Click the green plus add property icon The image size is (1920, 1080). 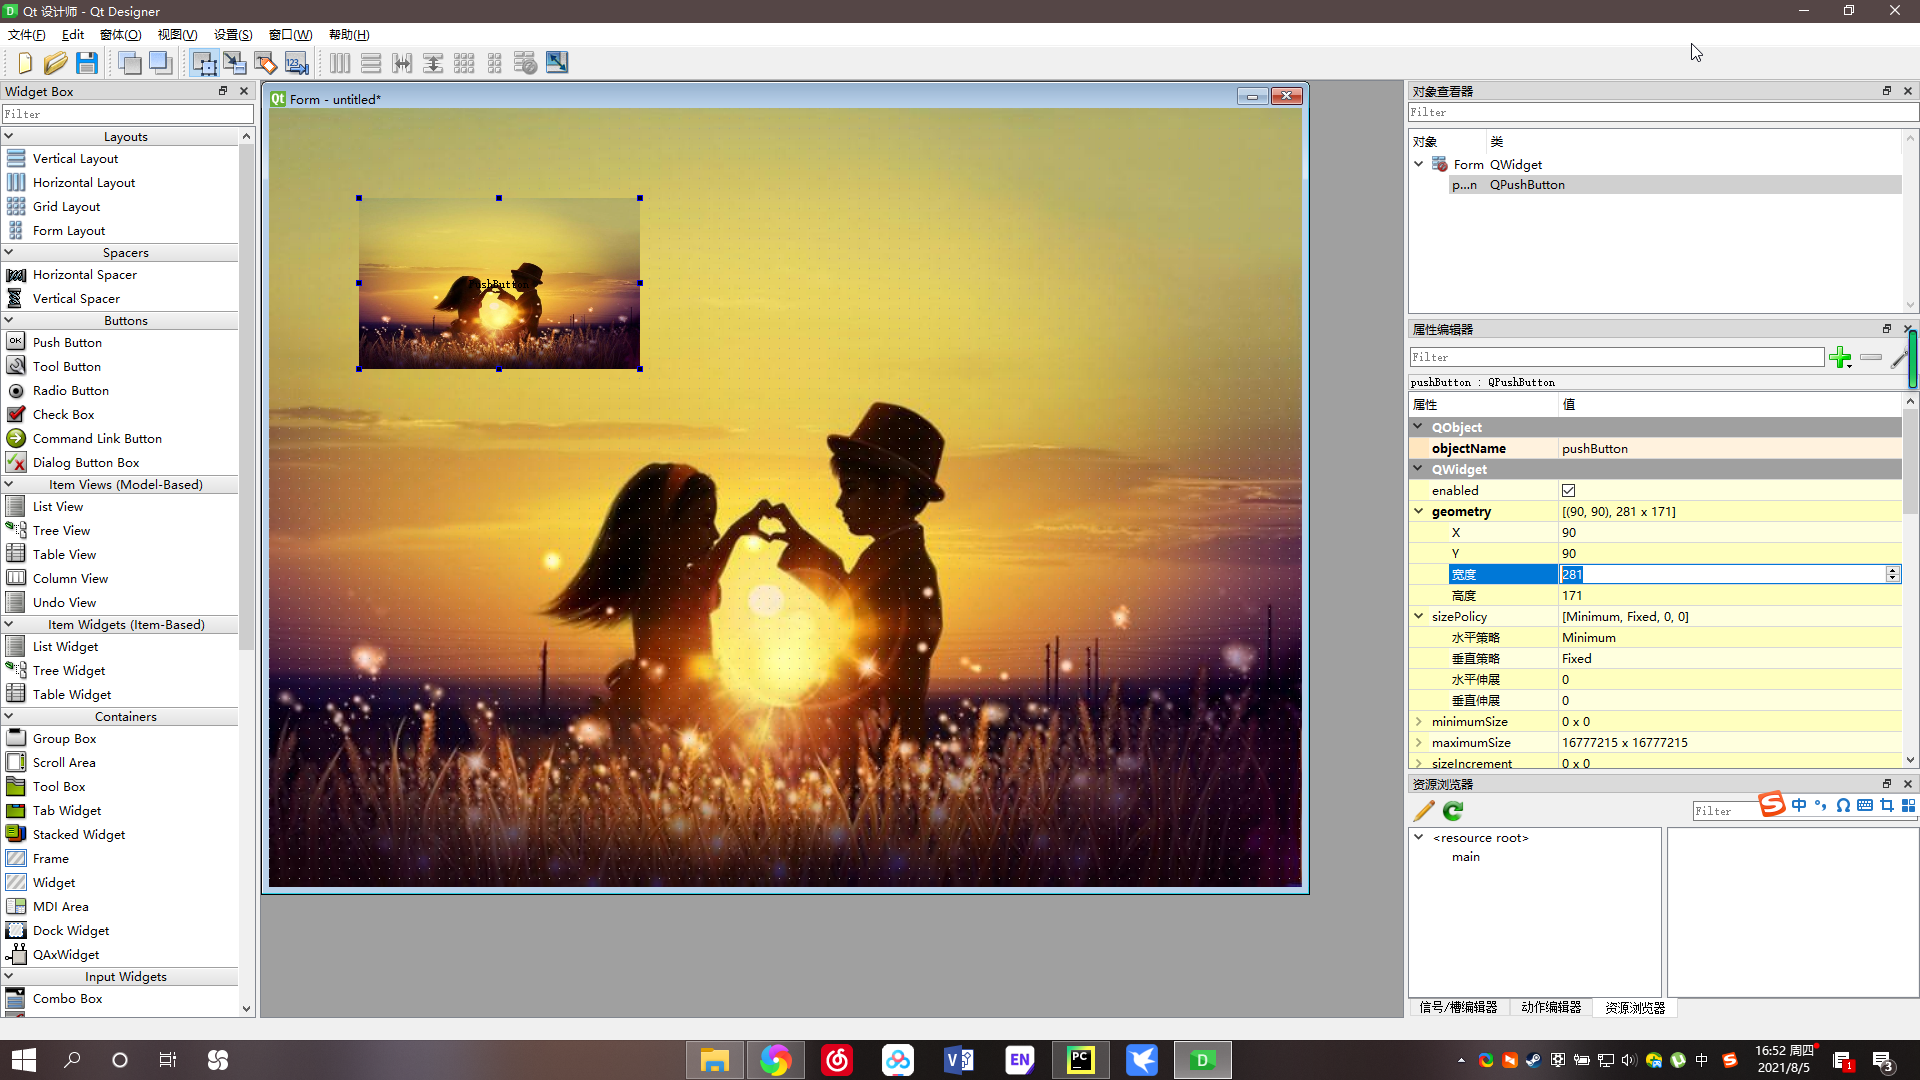click(x=1840, y=357)
